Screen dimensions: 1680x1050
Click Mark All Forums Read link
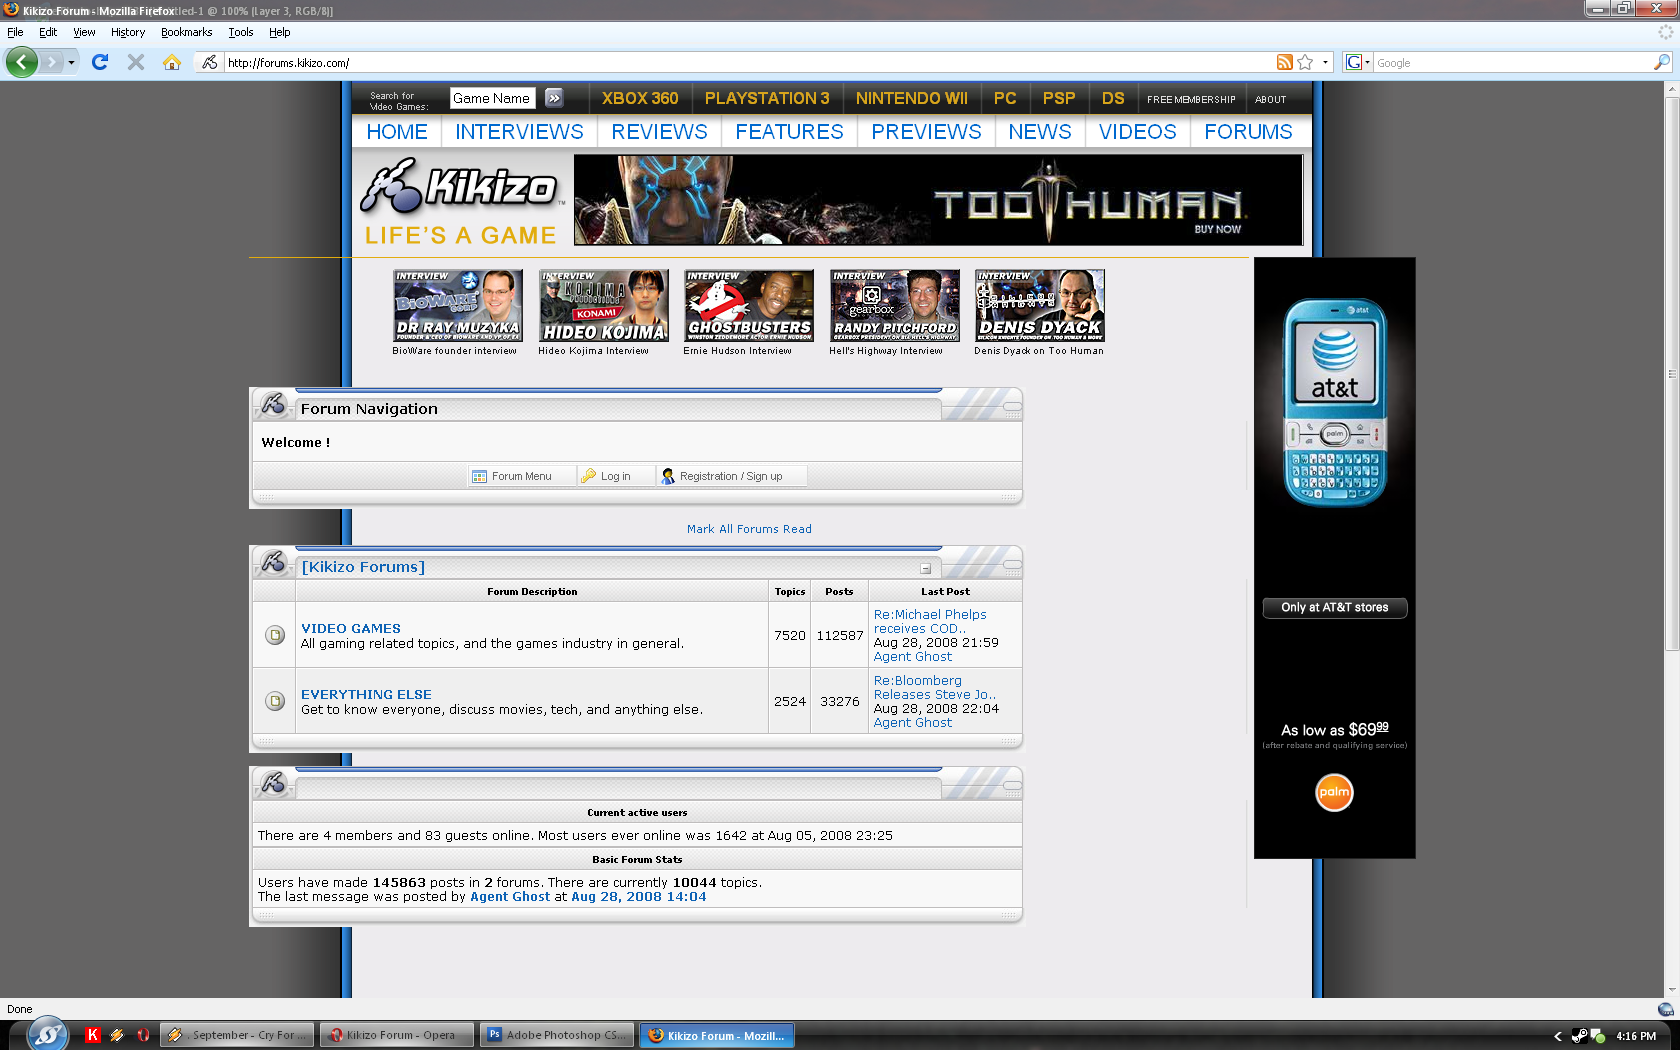(x=749, y=529)
